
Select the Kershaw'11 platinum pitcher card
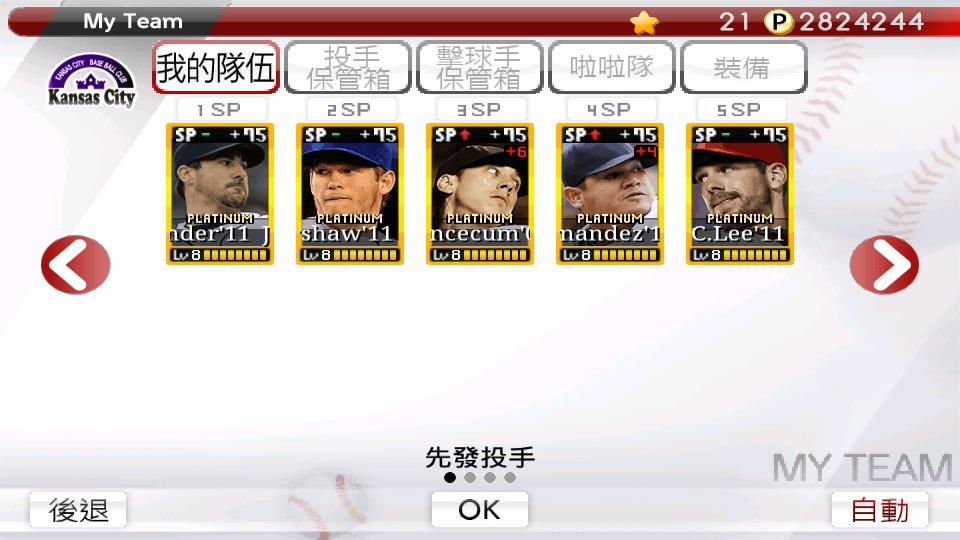coord(350,194)
